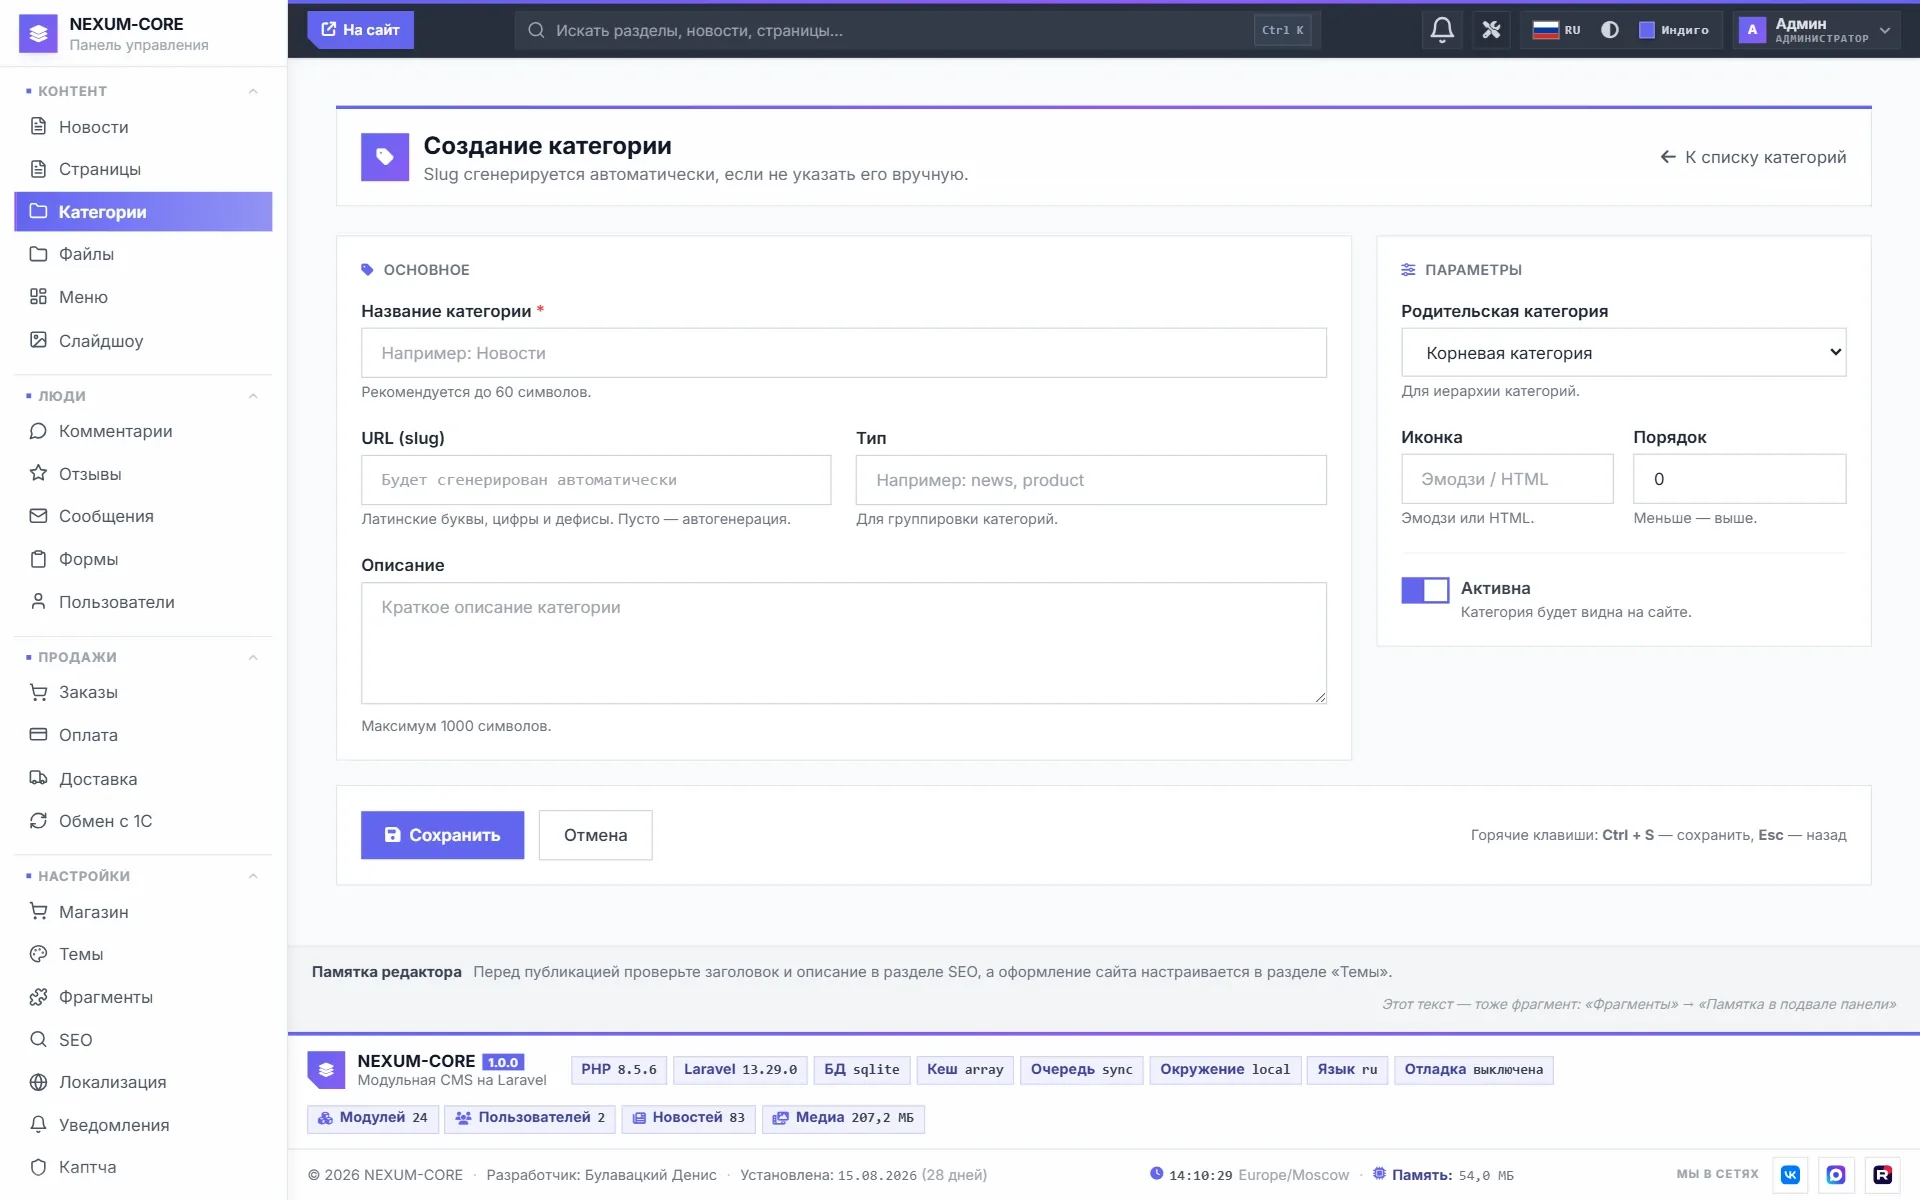Open VK social network icon
The height and width of the screenshot is (1200, 1920).
pos(1790,1175)
